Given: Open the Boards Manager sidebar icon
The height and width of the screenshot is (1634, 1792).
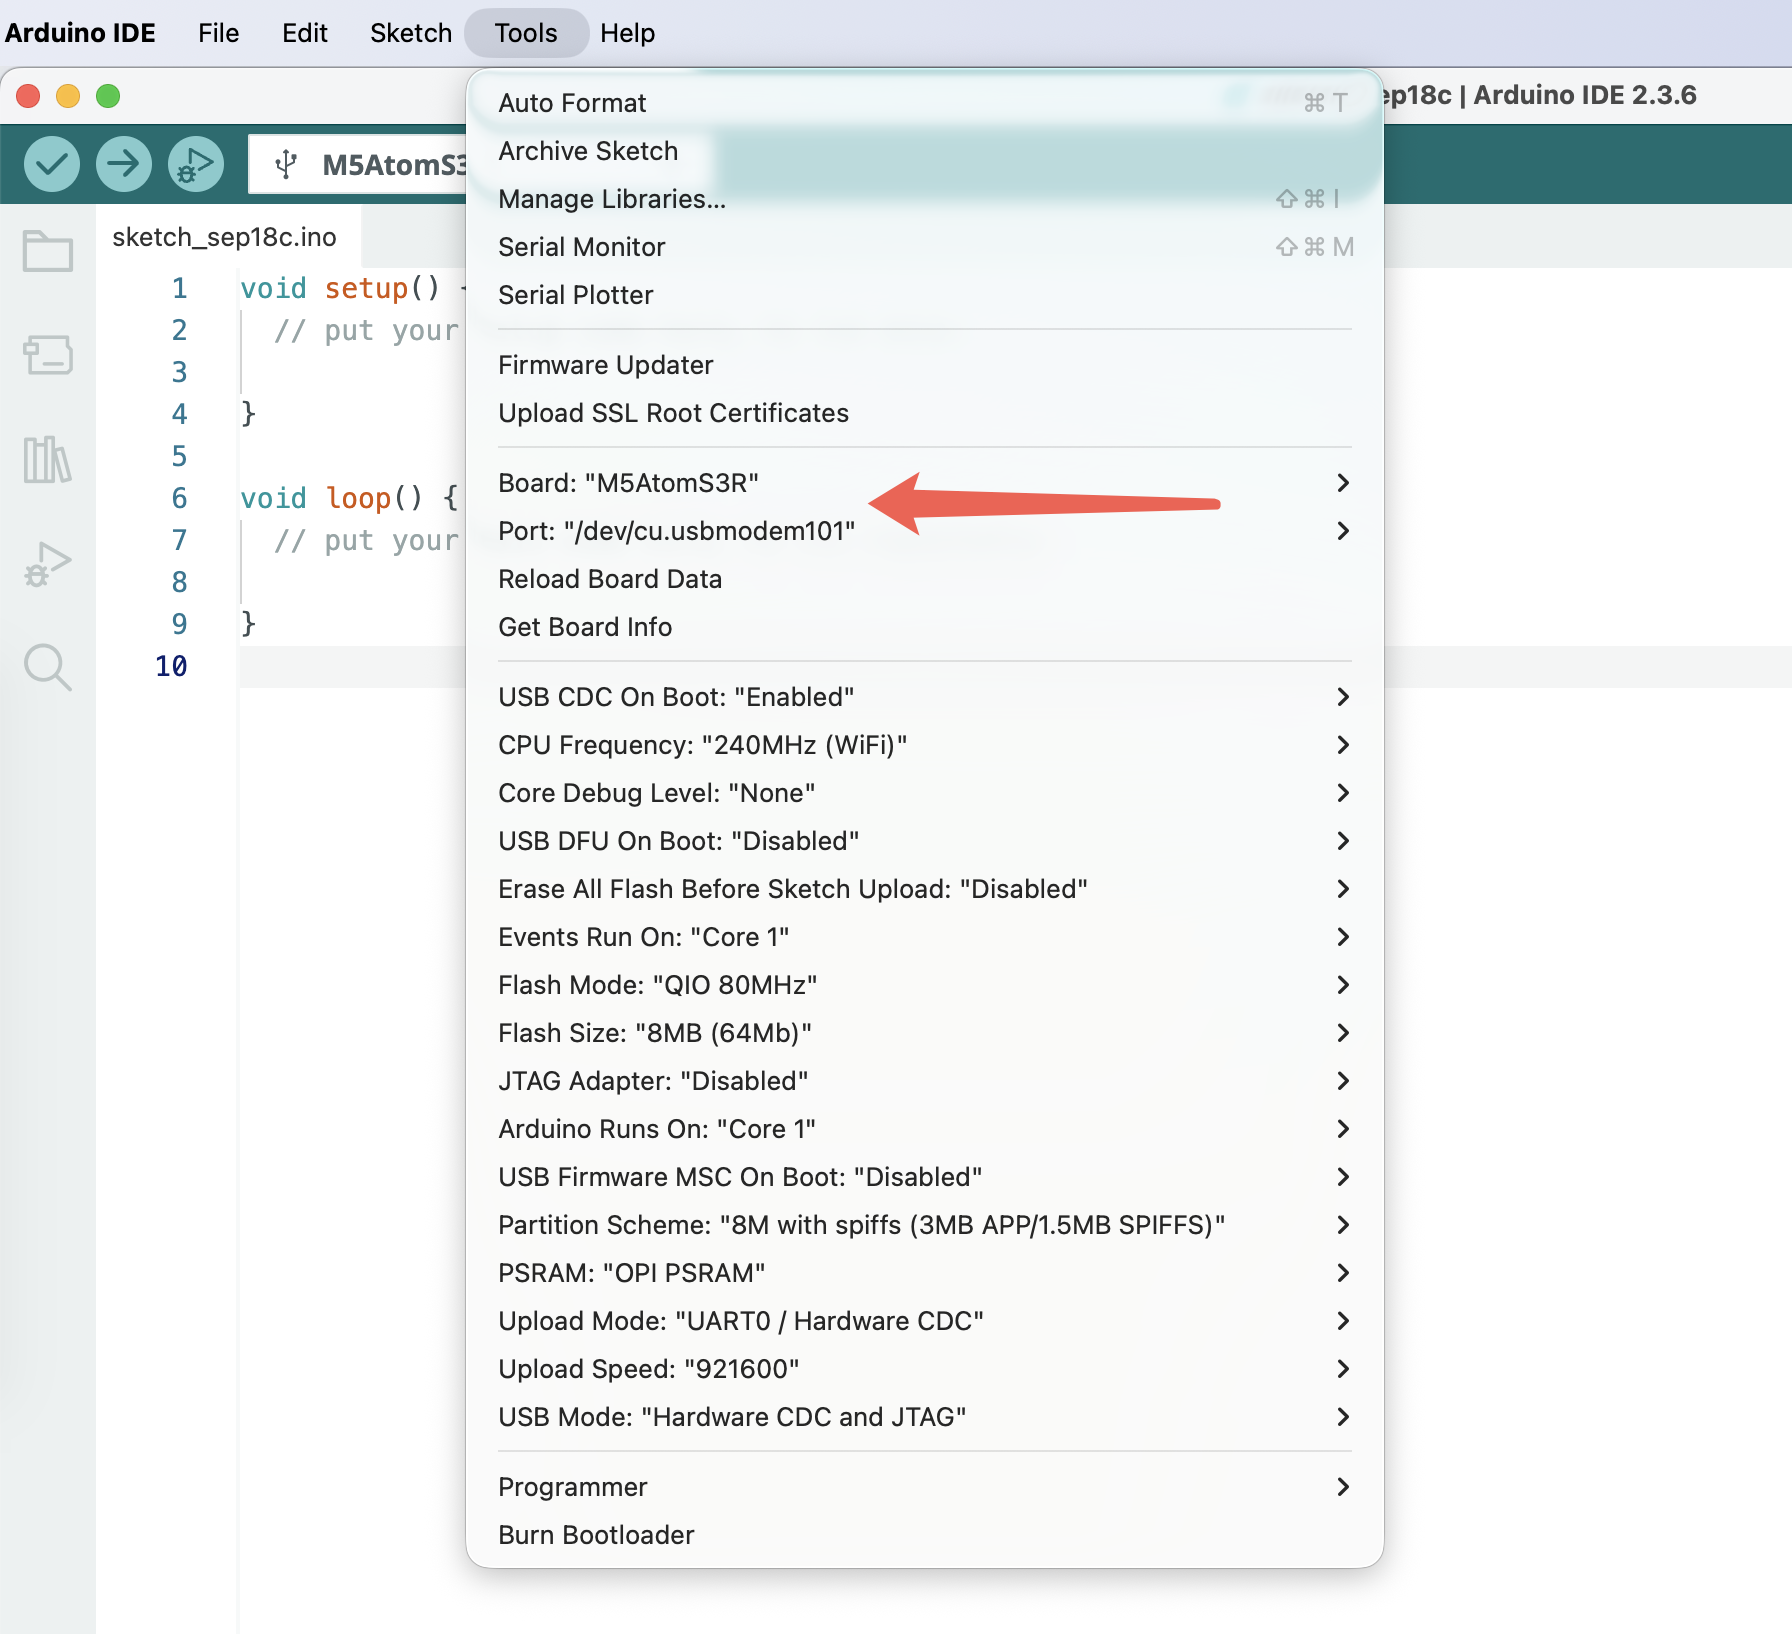Looking at the screenshot, I should [47, 355].
